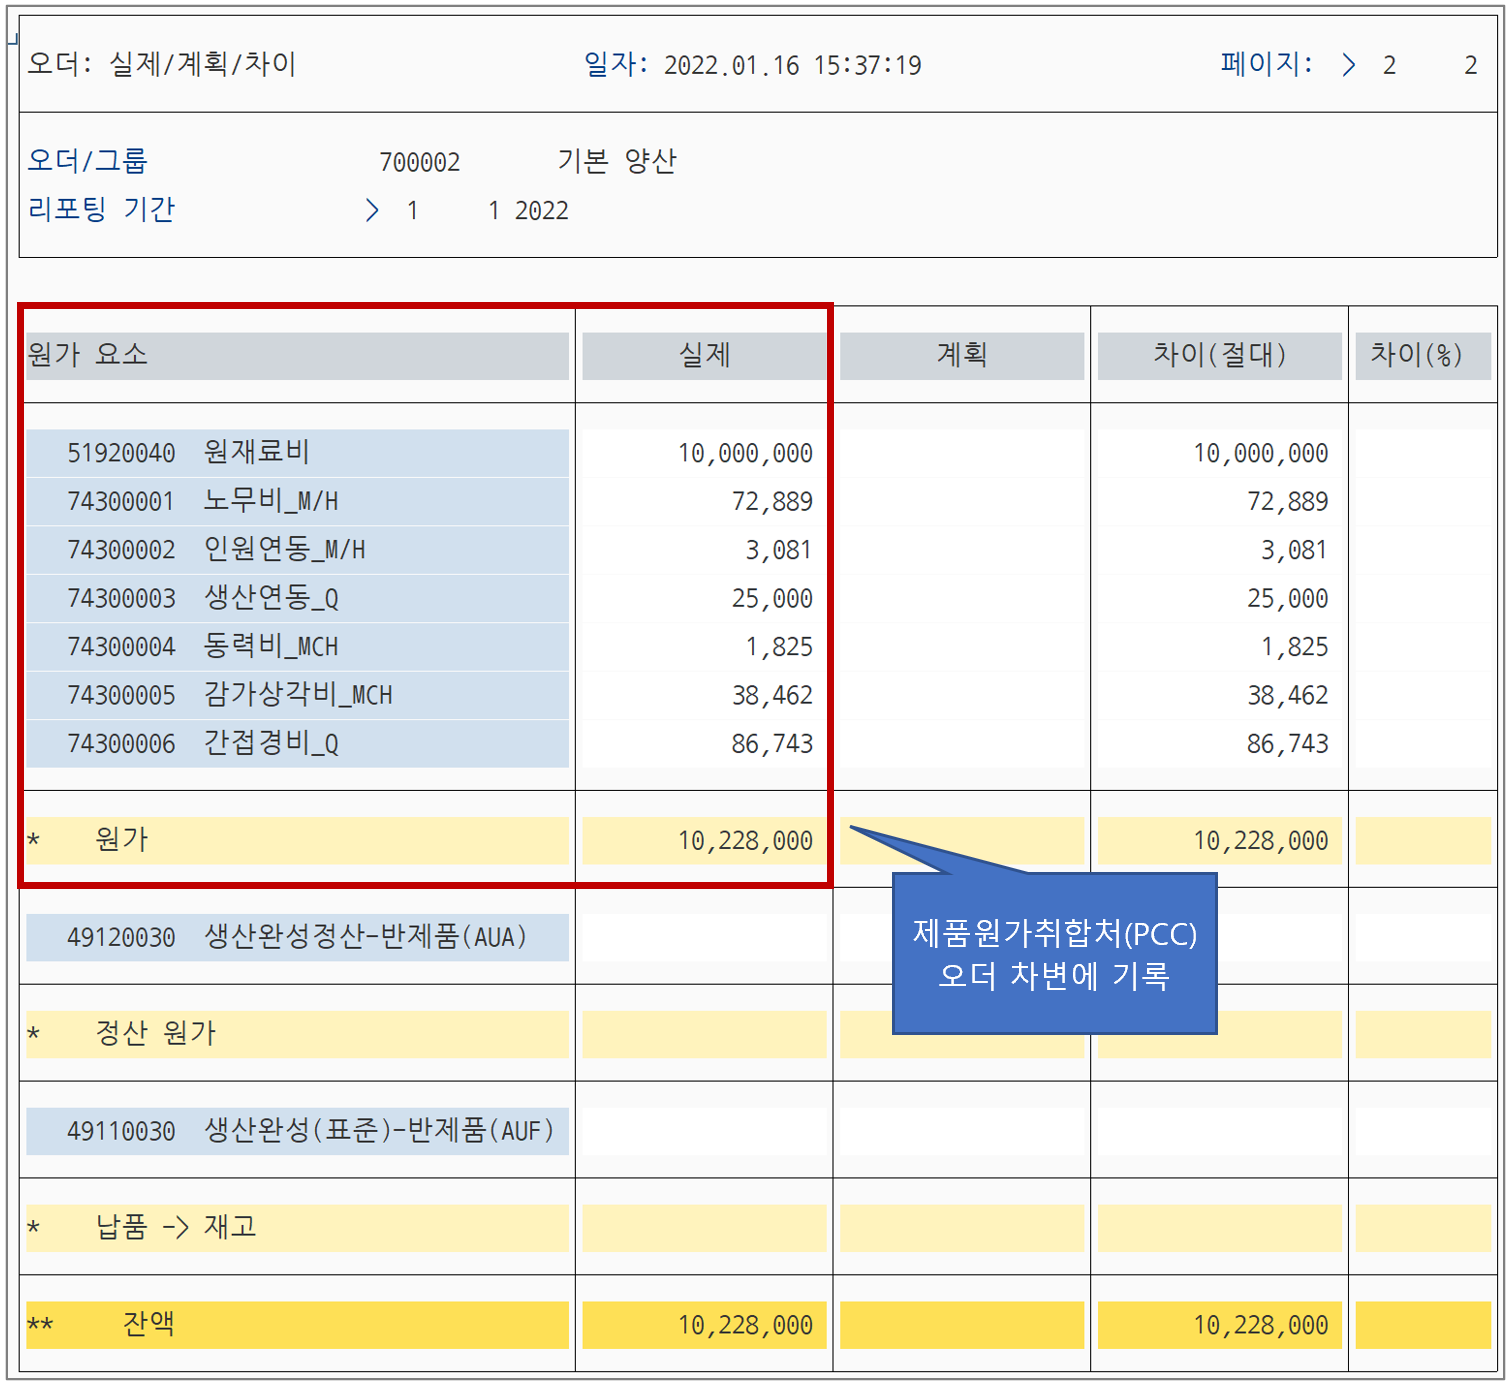
Task: Click order number 700002 in header
Action: [x=419, y=162]
